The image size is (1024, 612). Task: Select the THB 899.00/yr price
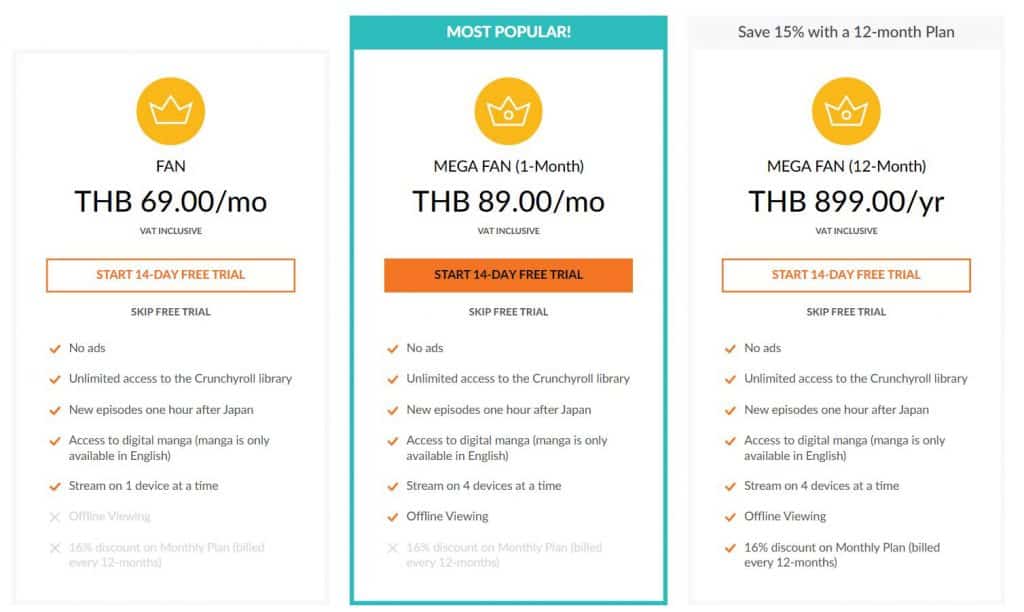(846, 202)
